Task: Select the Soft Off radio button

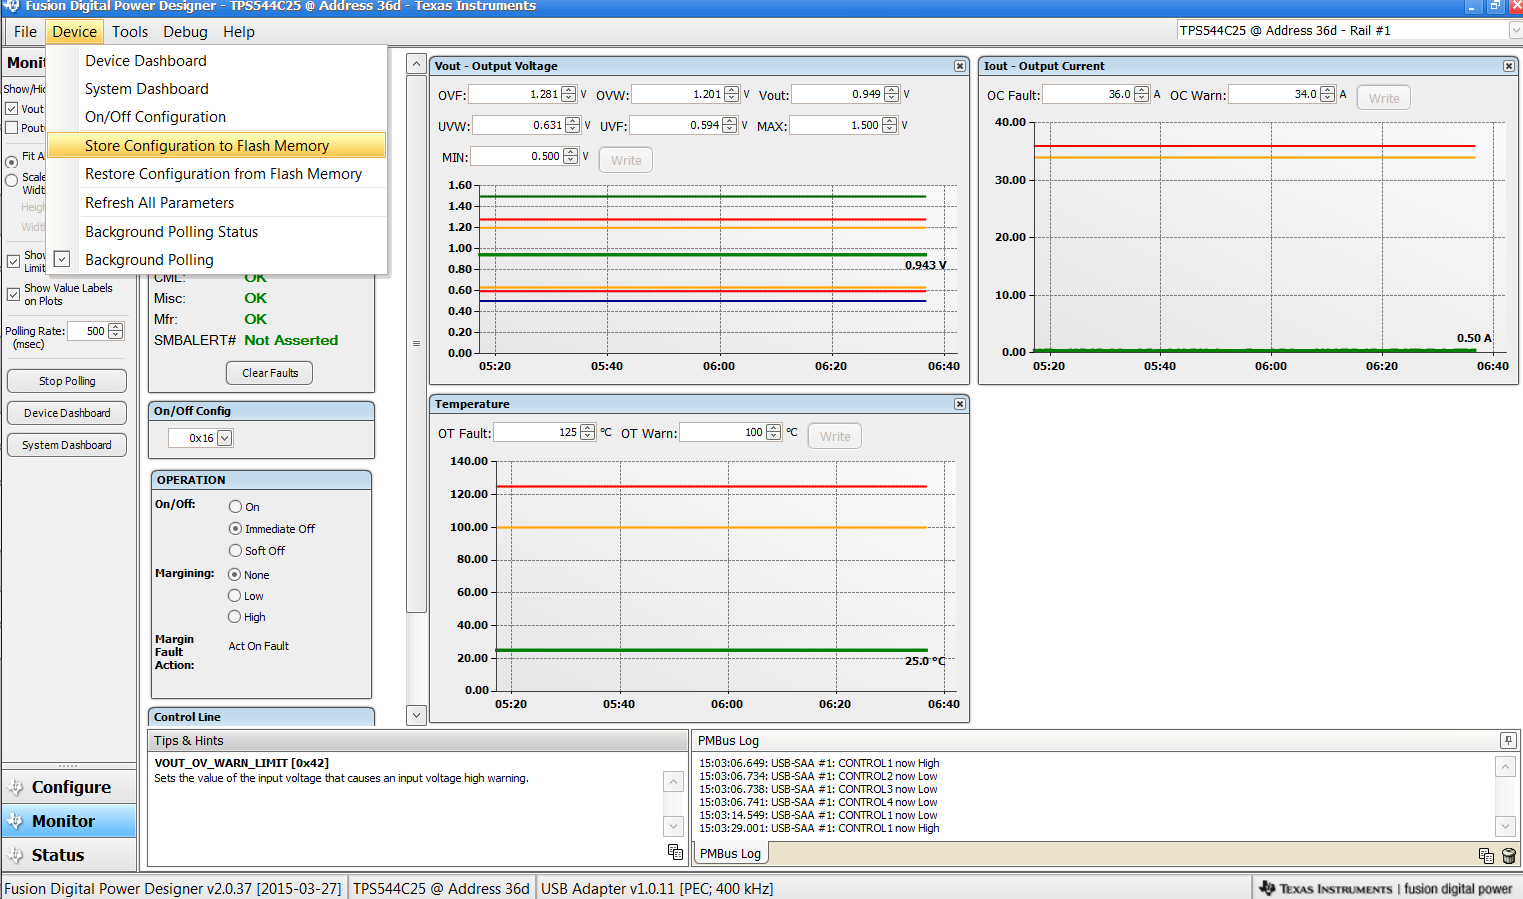Action: click(236, 551)
